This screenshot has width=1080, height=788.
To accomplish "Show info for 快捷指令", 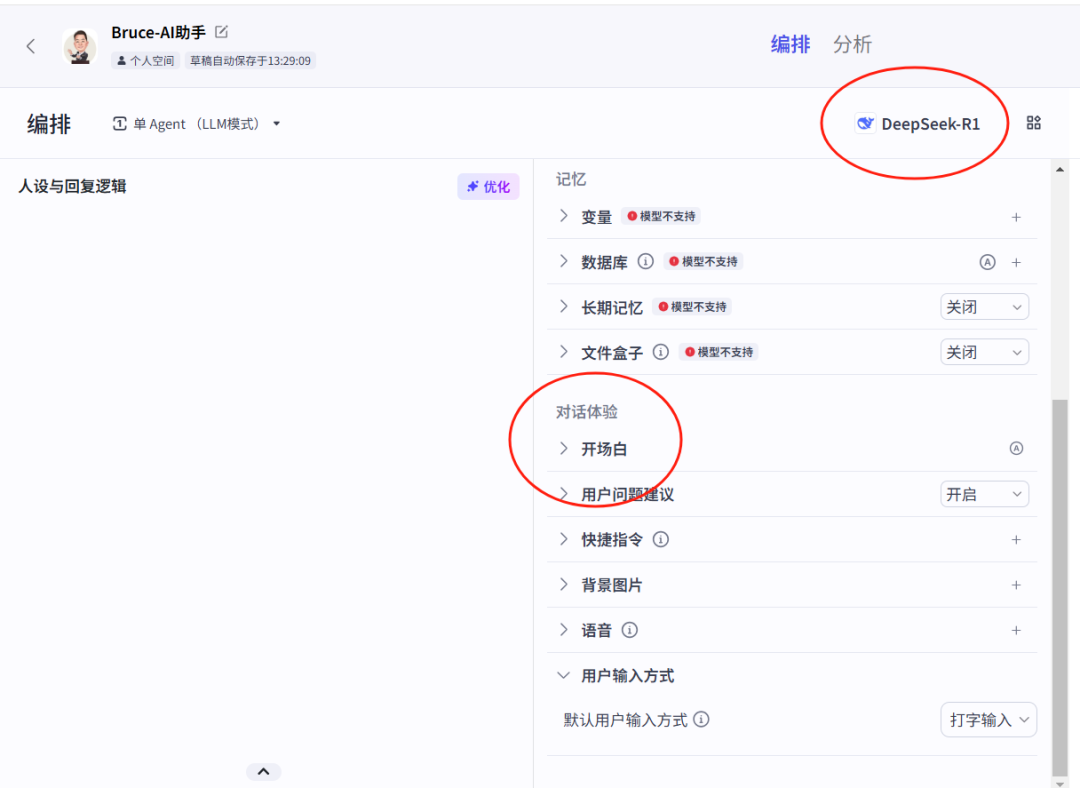I will coord(661,539).
